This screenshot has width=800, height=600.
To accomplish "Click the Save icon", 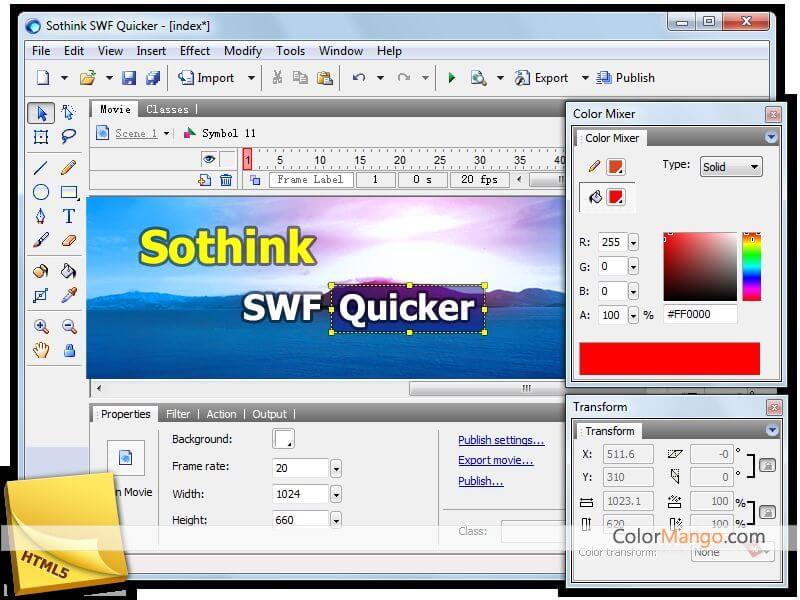I will click(x=129, y=78).
